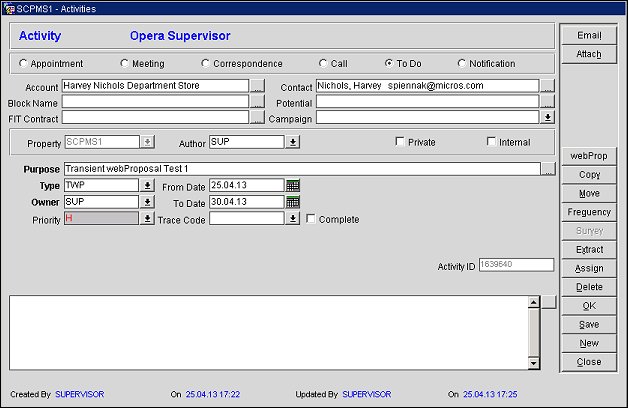
Task: Expand the Type dropdown list
Action: click(147, 185)
